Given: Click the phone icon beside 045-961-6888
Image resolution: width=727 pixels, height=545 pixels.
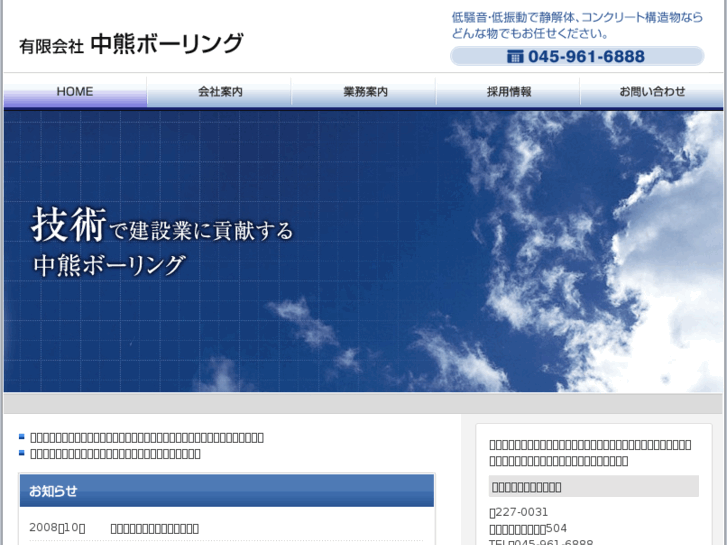Looking at the screenshot, I should point(515,57).
